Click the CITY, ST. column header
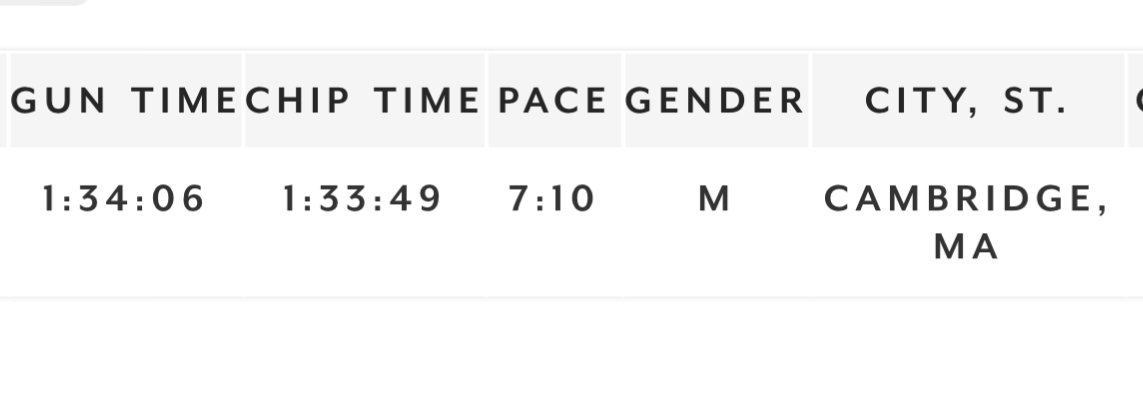The width and height of the screenshot is (1143, 401). [x=967, y=101]
